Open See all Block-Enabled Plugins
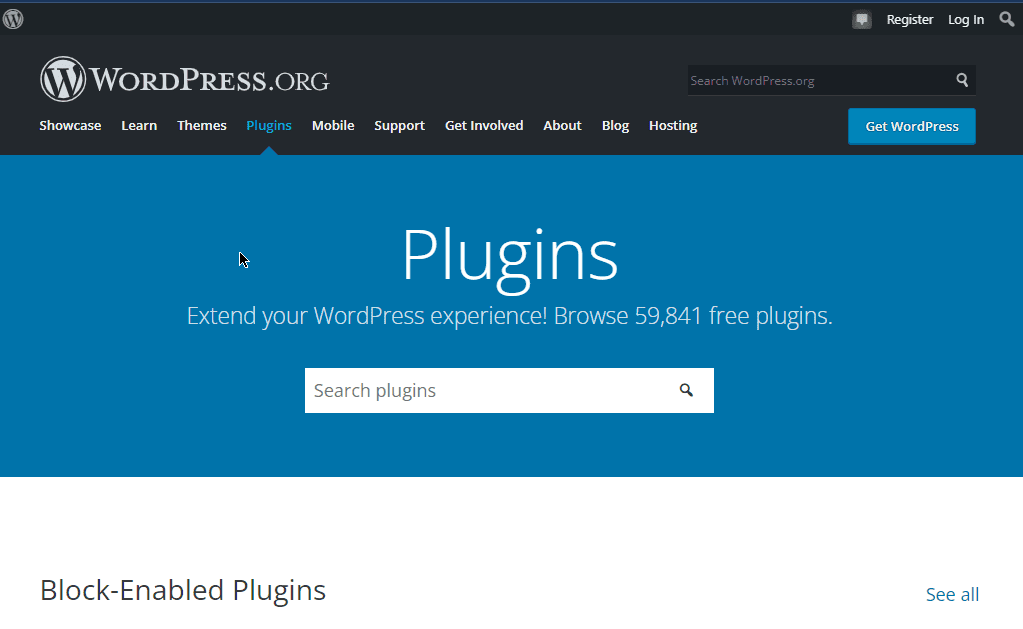This screenshot has height=629, width=1023. point(951,594)
